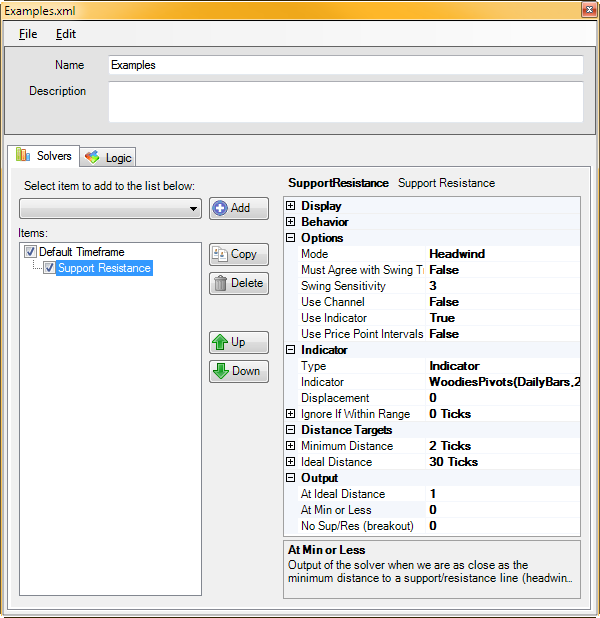Click the Ignore If Within Range 0 Ticks value
The width and height of the screenshot is (600, 618).
[450, 414]
